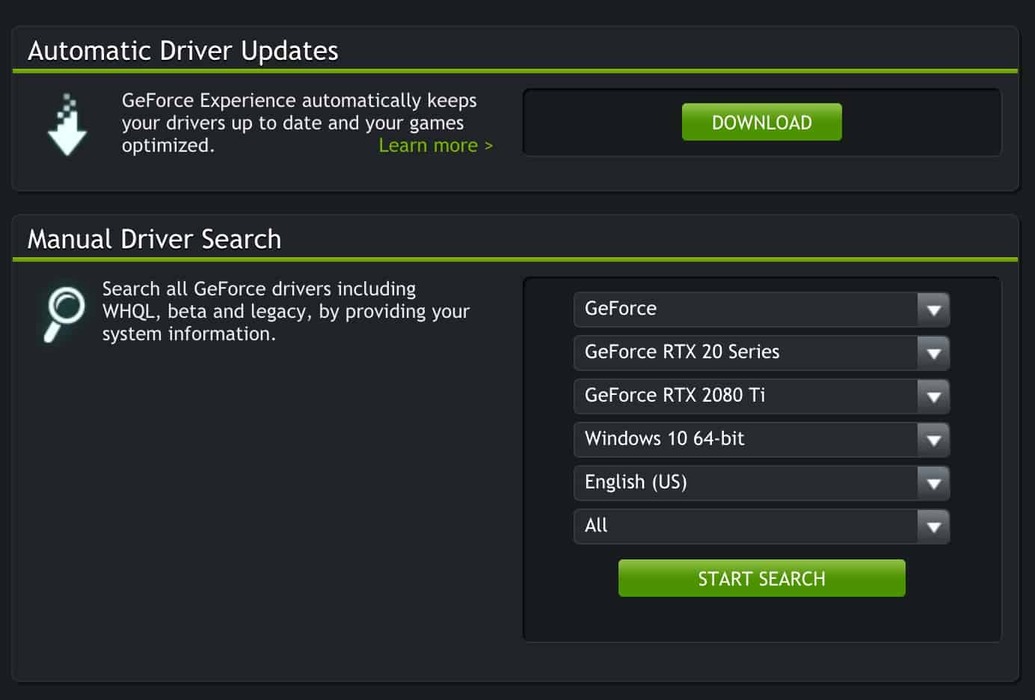Click the green DOWNLOAD button
Screen dimensions: 1035x700
[x=762, y=122]
